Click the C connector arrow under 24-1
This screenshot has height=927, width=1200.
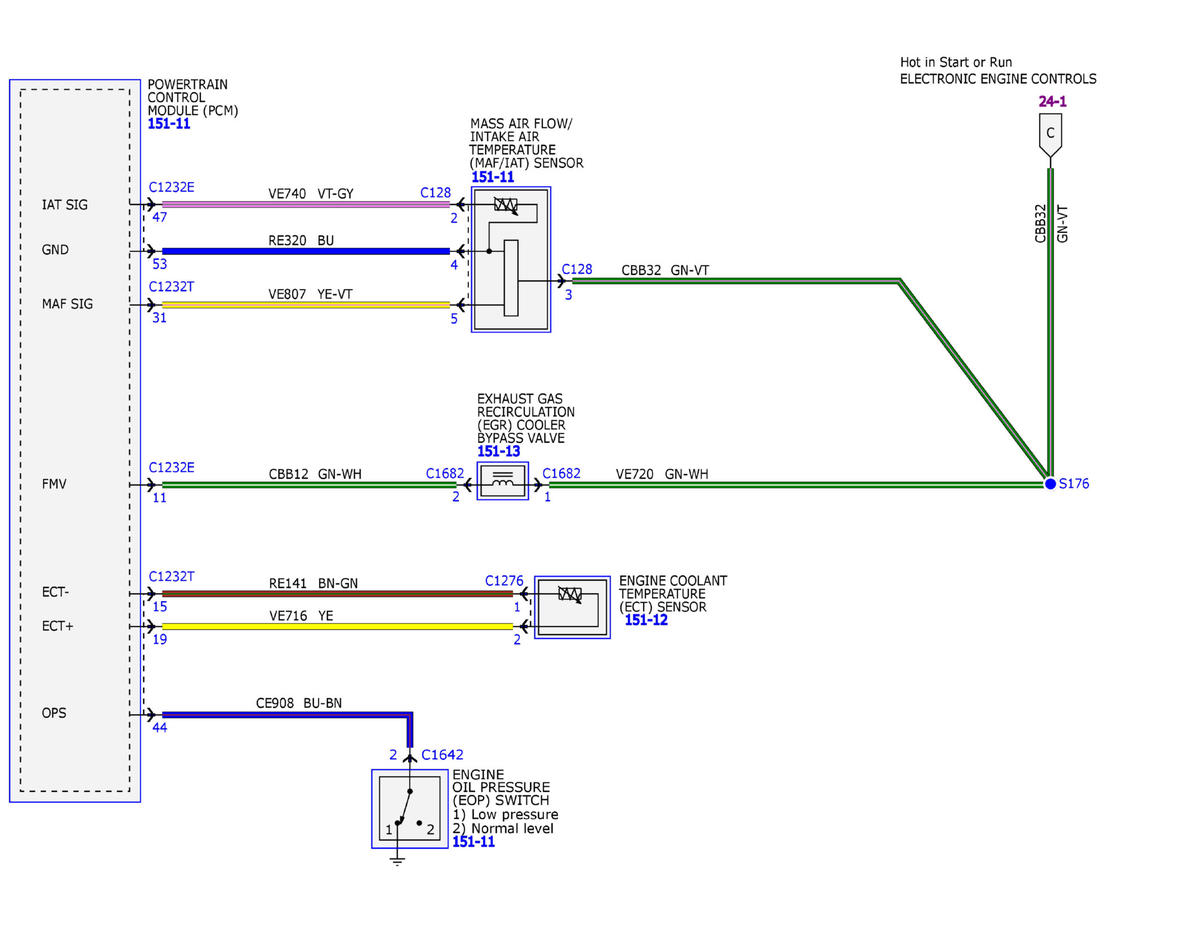(1049, 137)
